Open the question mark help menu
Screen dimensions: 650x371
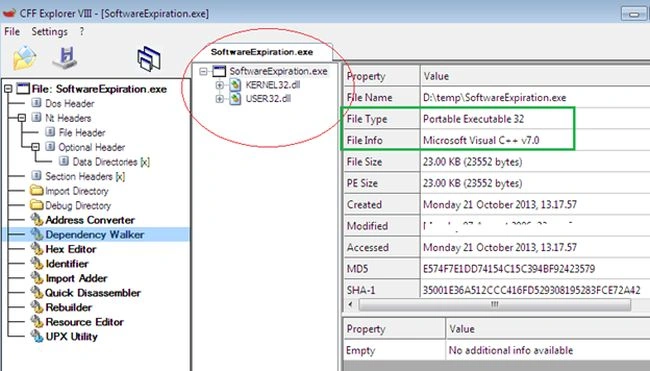coord(82,32)
